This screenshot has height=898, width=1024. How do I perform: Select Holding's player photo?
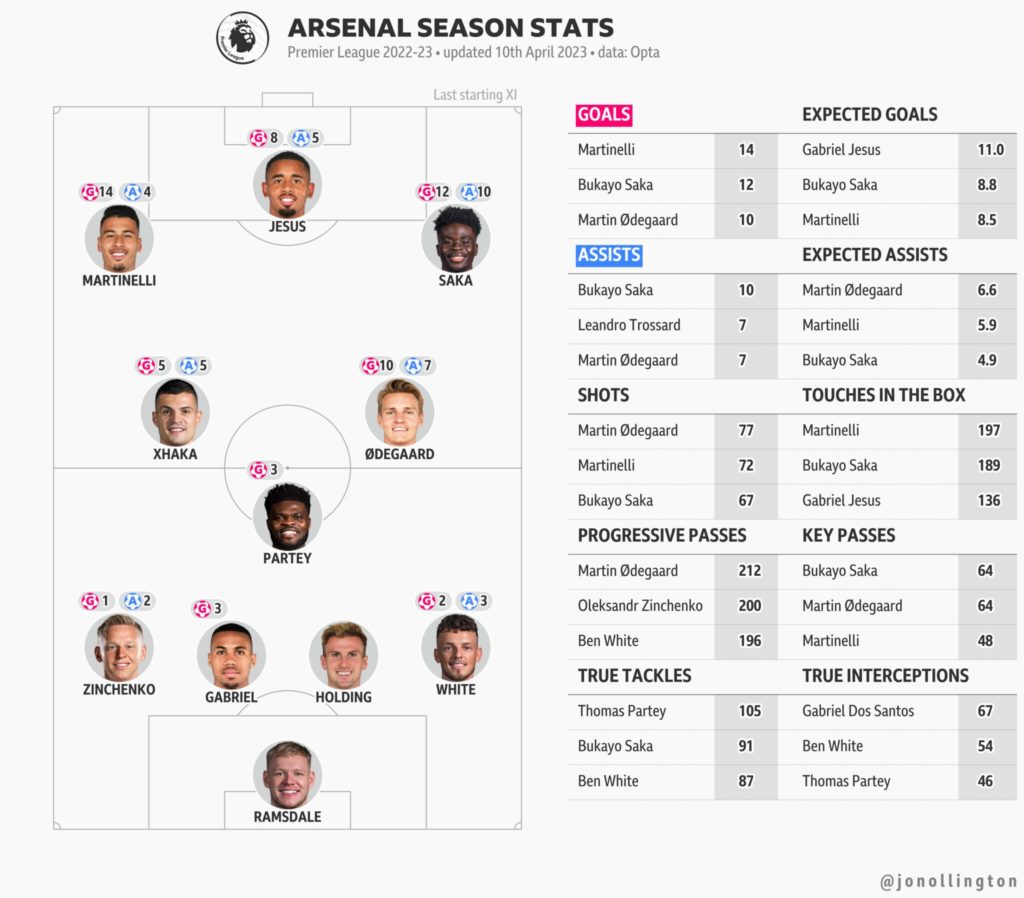click(344, 655)
